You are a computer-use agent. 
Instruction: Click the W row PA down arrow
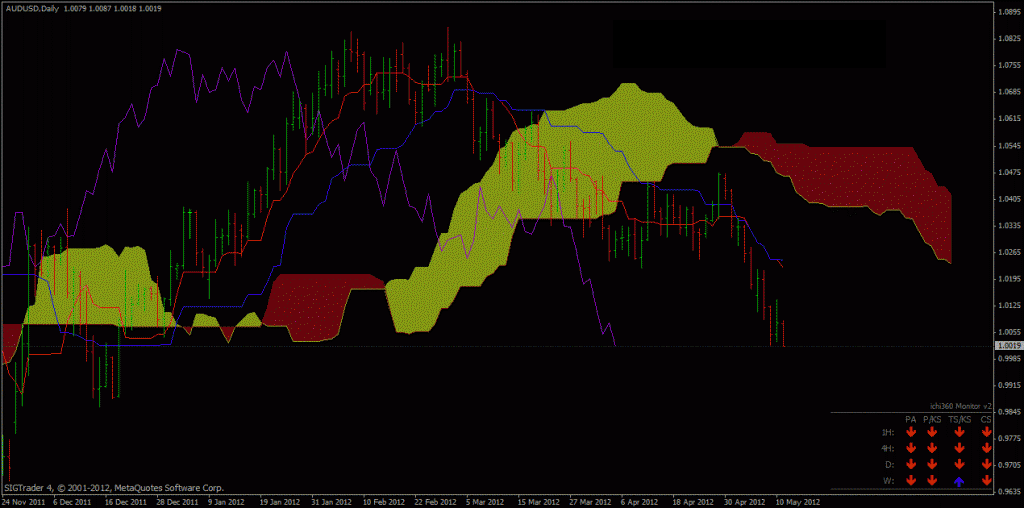click(x=911, y=481)
